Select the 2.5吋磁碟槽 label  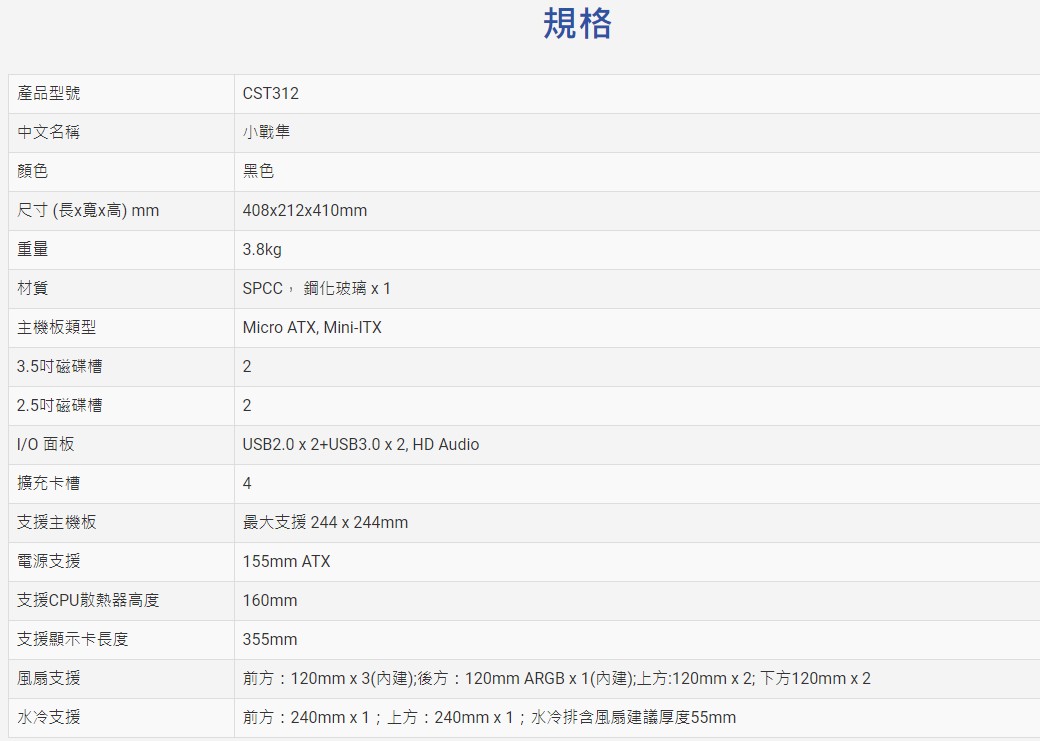click(x=60, y=406)
